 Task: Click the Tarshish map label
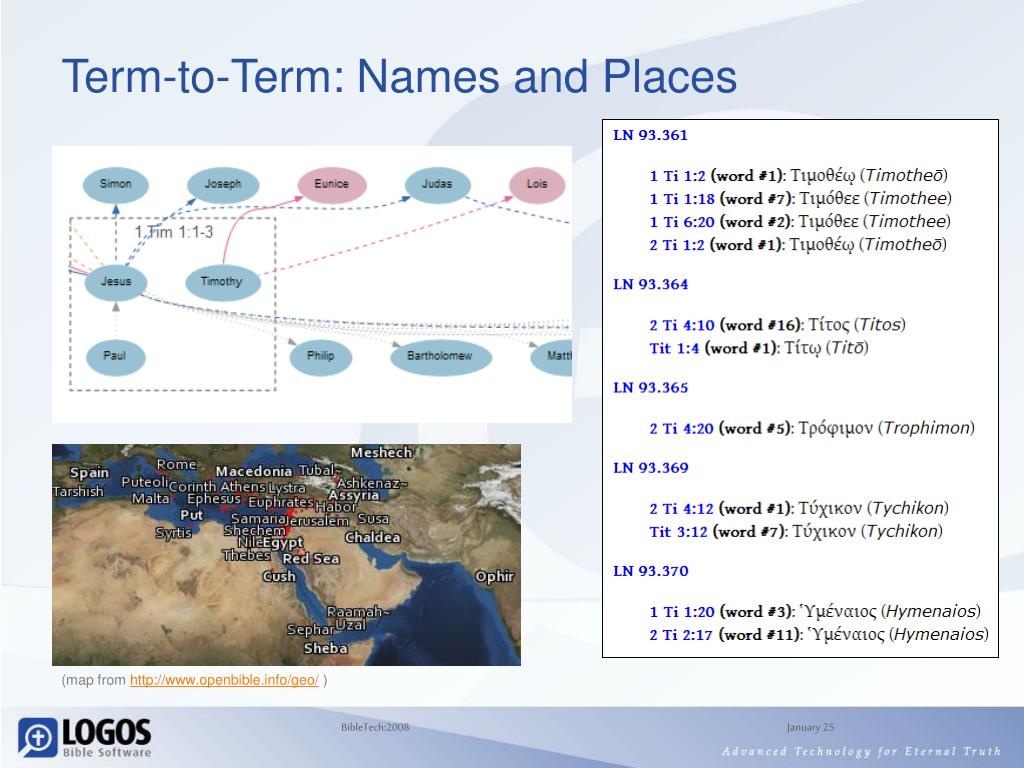(78, 491)
